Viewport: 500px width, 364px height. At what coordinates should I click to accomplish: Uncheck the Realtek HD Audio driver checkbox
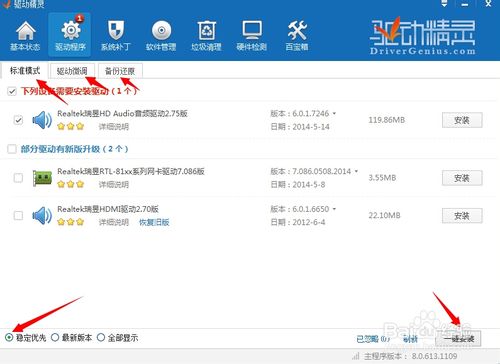click(x=18, y=120)
